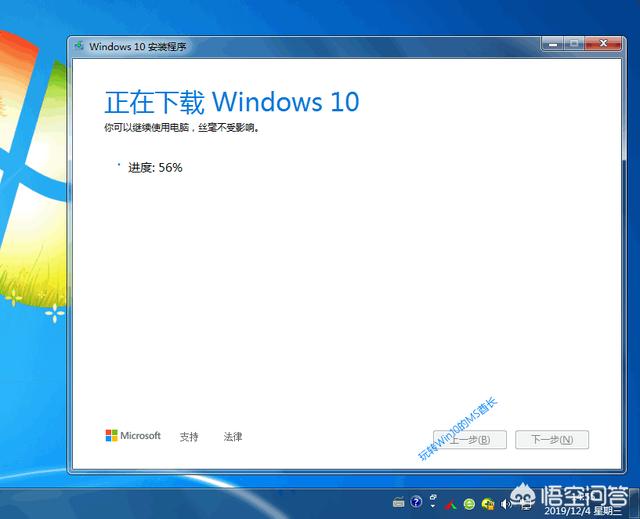This screenshot has width=640, height=519.
Task: Click the 进度: 56% progress text
Action: [155, 168]
